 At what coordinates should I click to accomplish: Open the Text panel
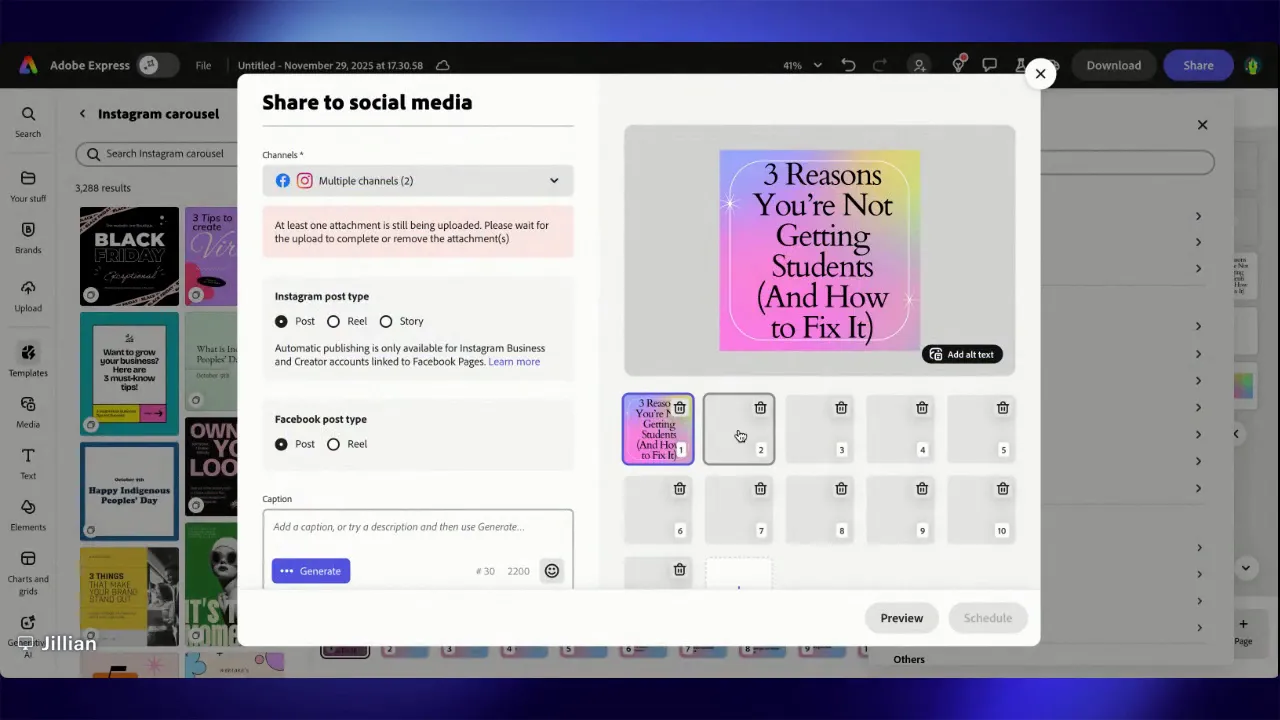(27, 463)
